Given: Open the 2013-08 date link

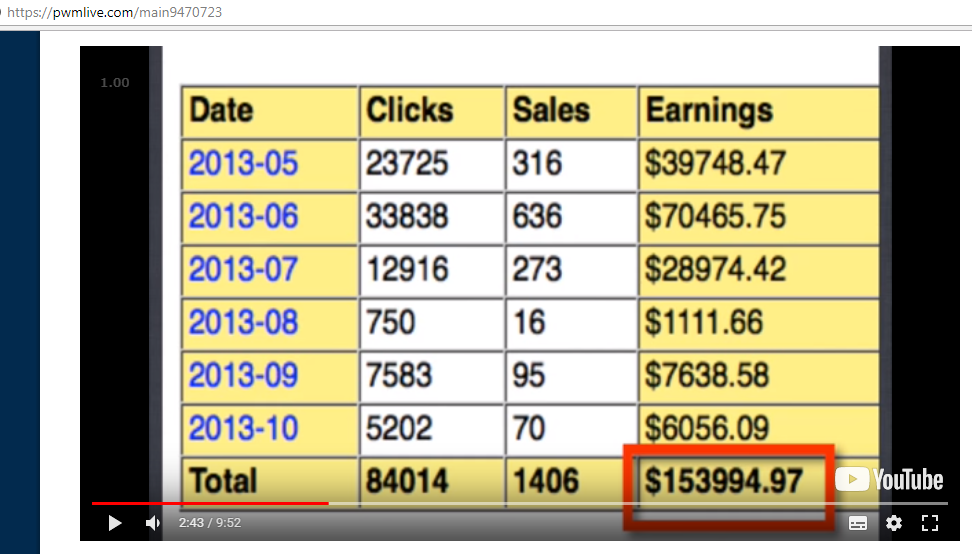Looking at the screenshot, I should pyautogui.click(x=243, y=322).
